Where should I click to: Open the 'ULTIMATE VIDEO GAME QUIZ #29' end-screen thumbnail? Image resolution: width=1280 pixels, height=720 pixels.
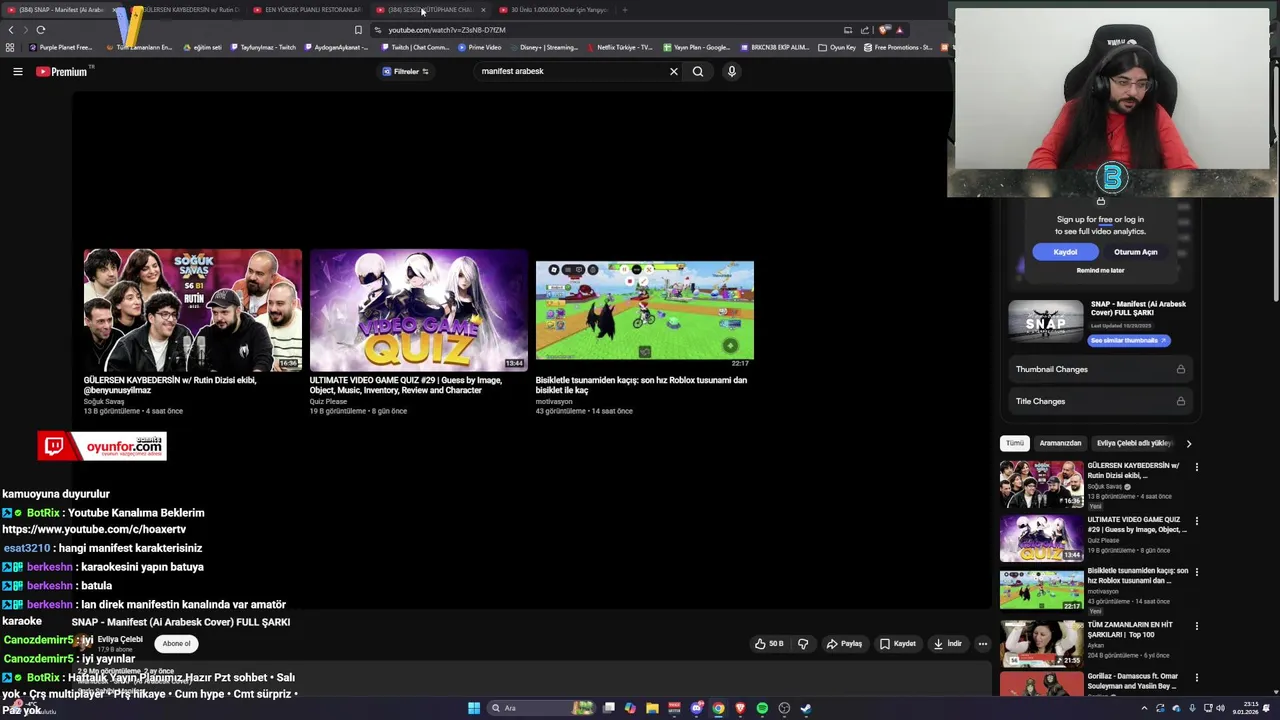coord(418,310)
